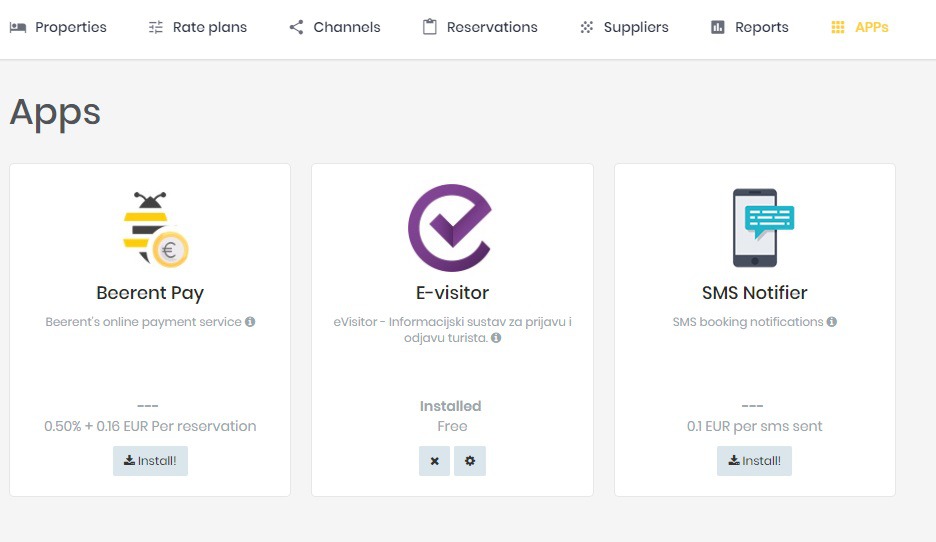Click the Beerent Pay bee logo
The width and height of the screenshot is (936, 542).
point(153,229)
